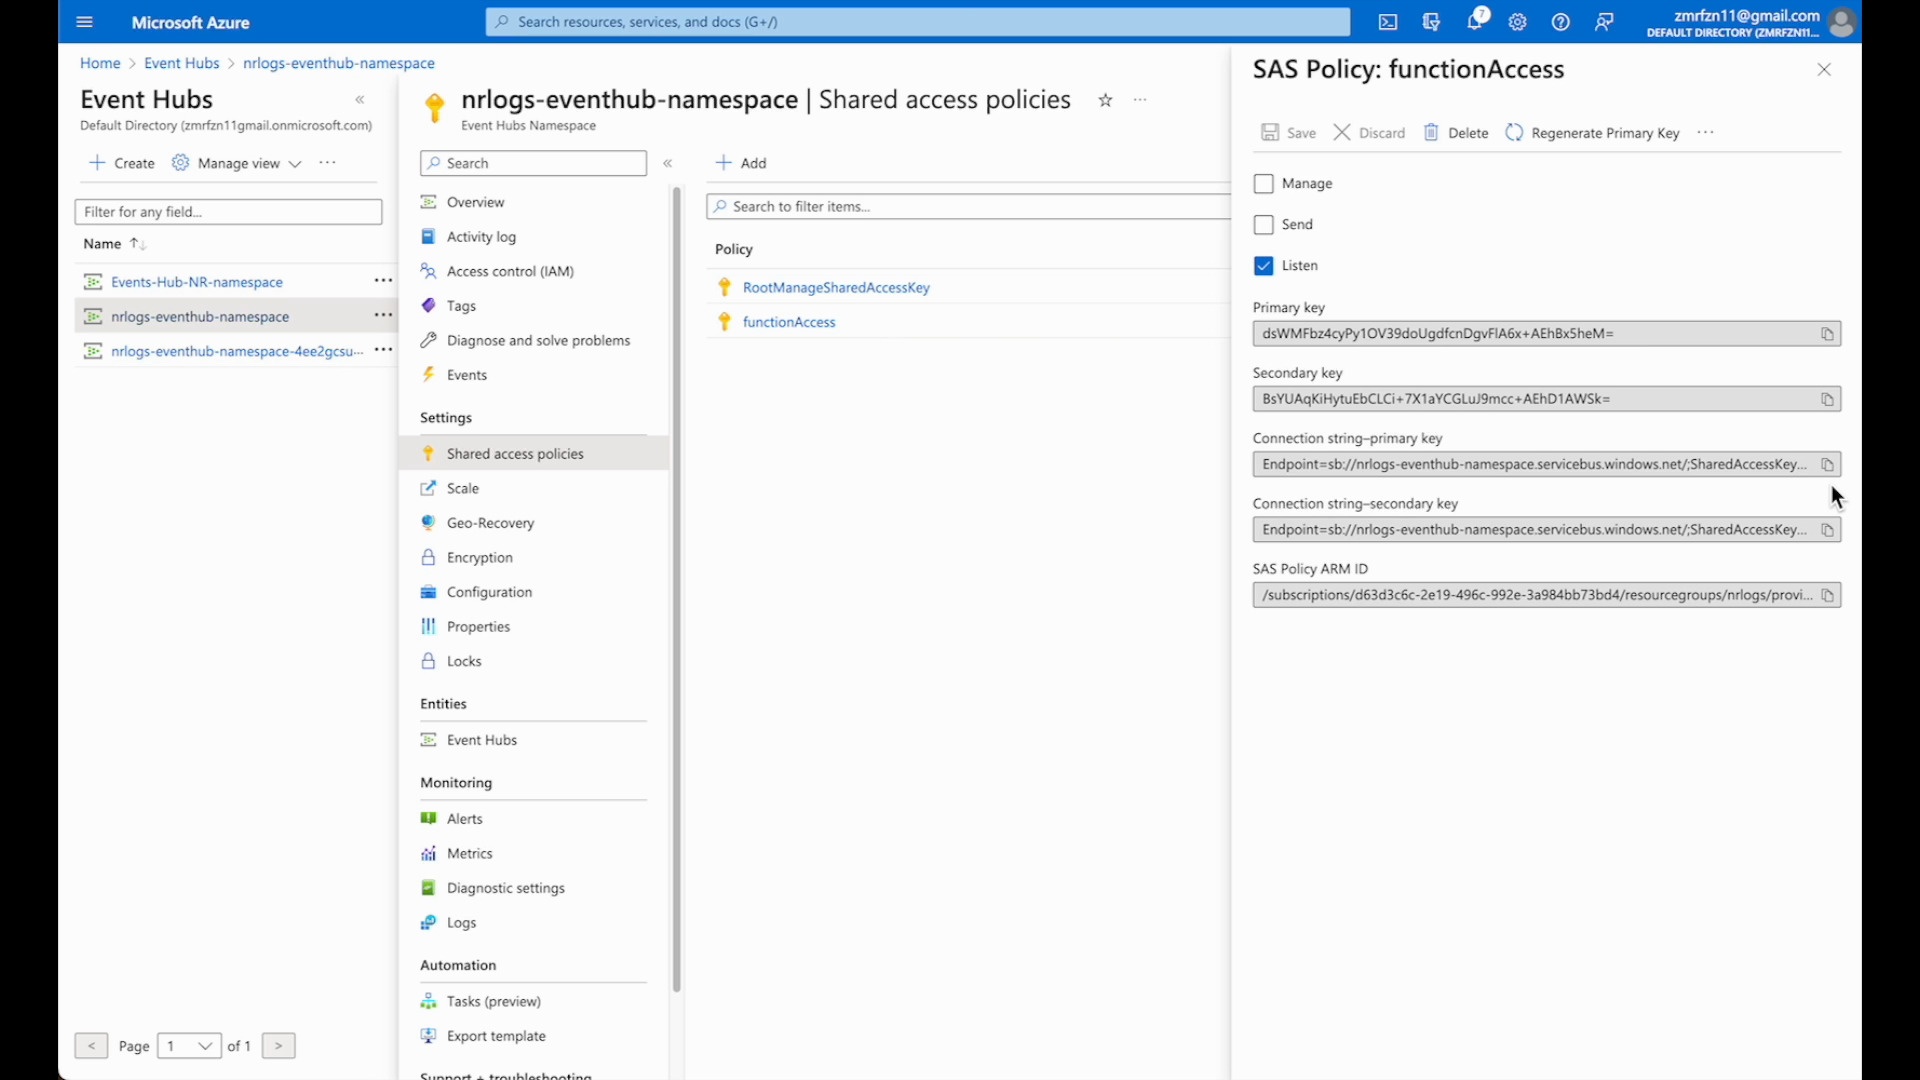The height and width of the screenshot is (1080, 1920).
Task: Close the SAS Policy functionAccess panel
Action: pos(1824,70)
